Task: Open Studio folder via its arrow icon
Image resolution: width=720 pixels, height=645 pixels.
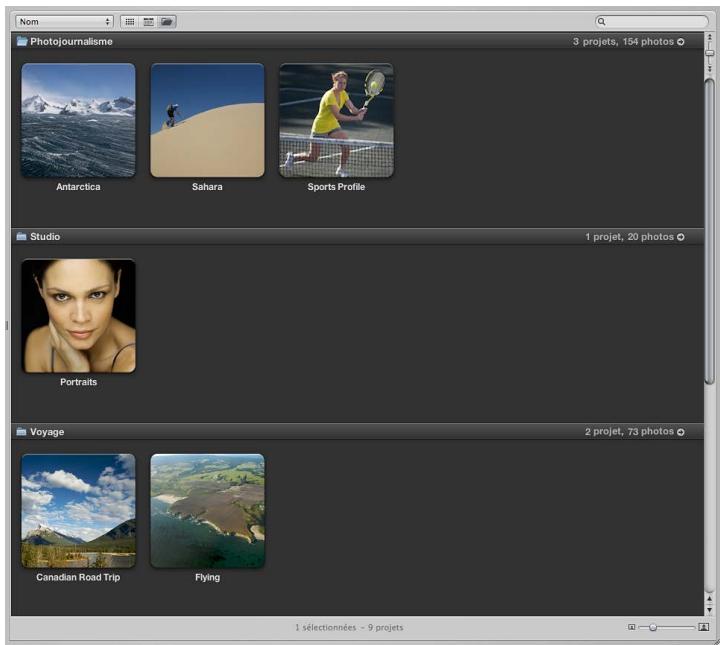Action: coord(681,237)
